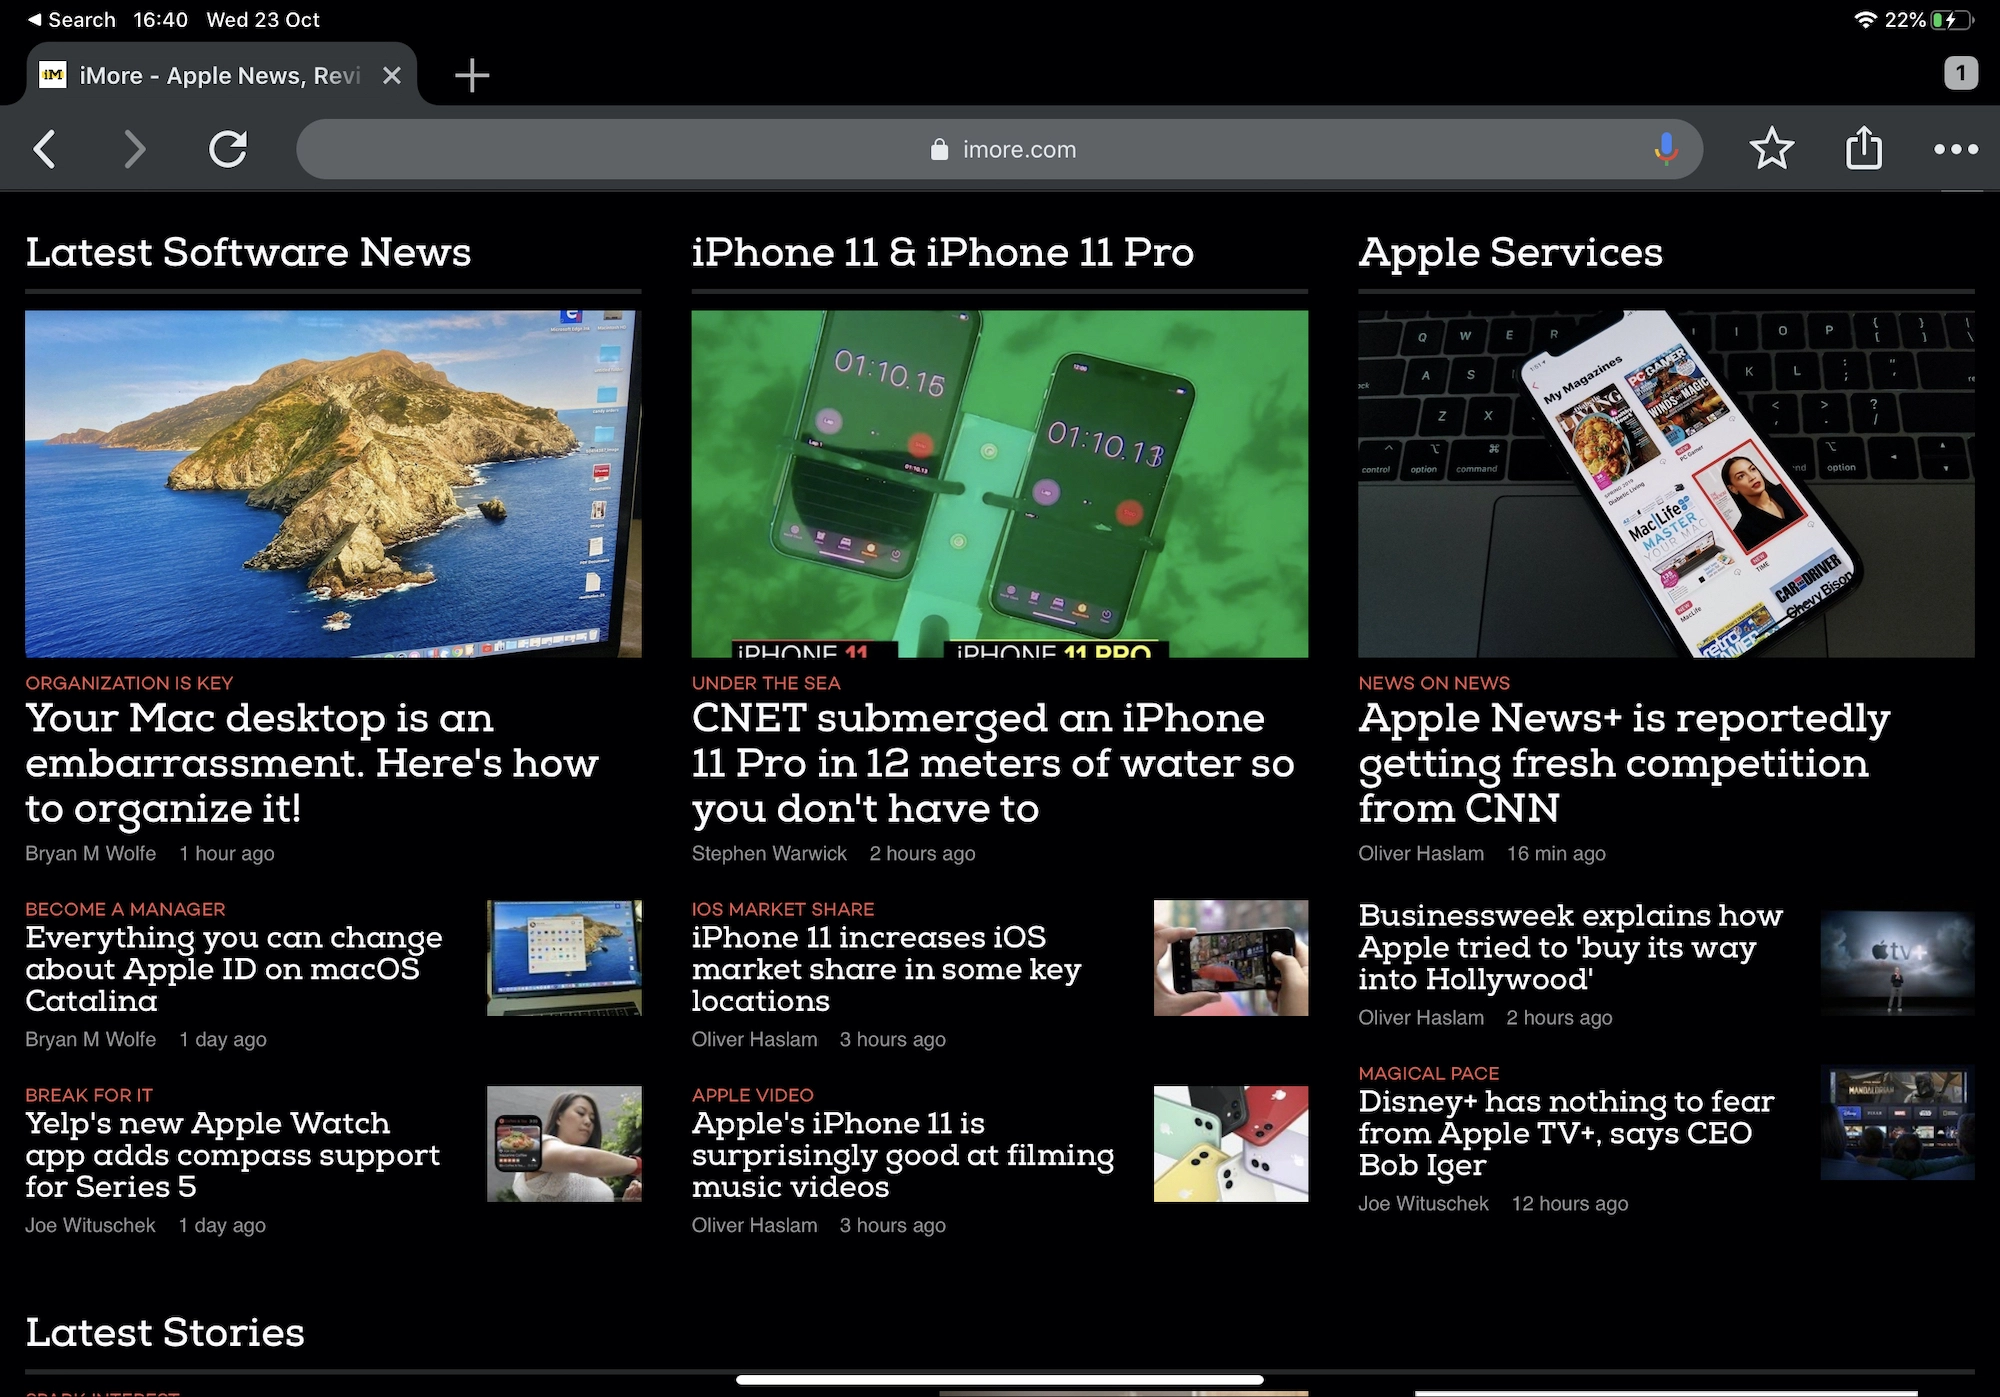Screen dimensions: 2000x1397
Task: Tap the home indicator bar at bottom
Action: (x=1000, y=1380)
